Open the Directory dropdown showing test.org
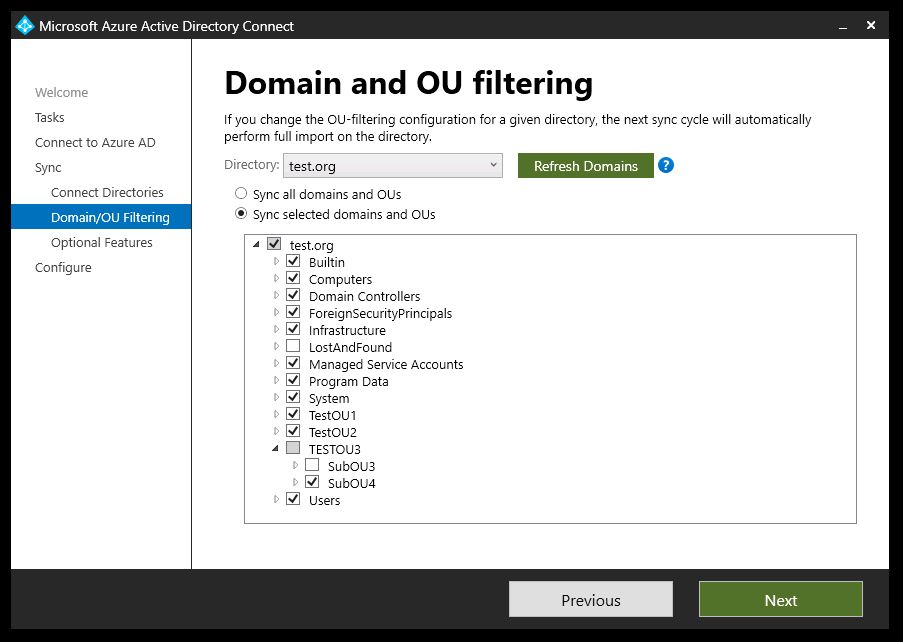The image size is (903, 642). click(393, 166)
